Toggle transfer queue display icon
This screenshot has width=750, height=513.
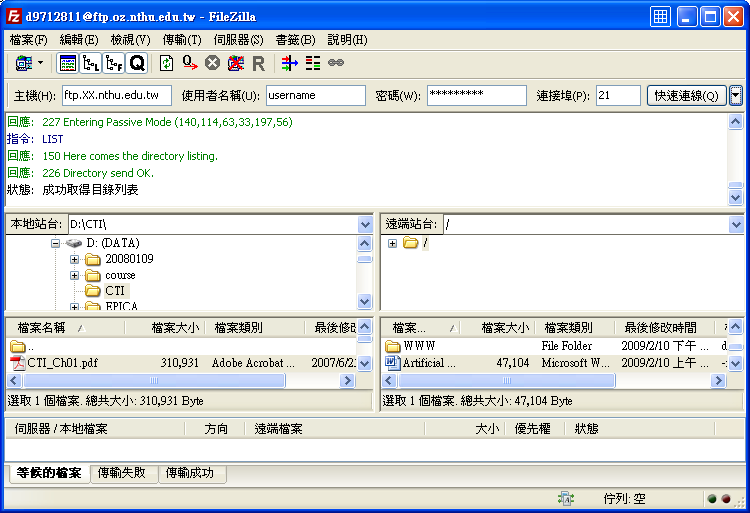136,63
